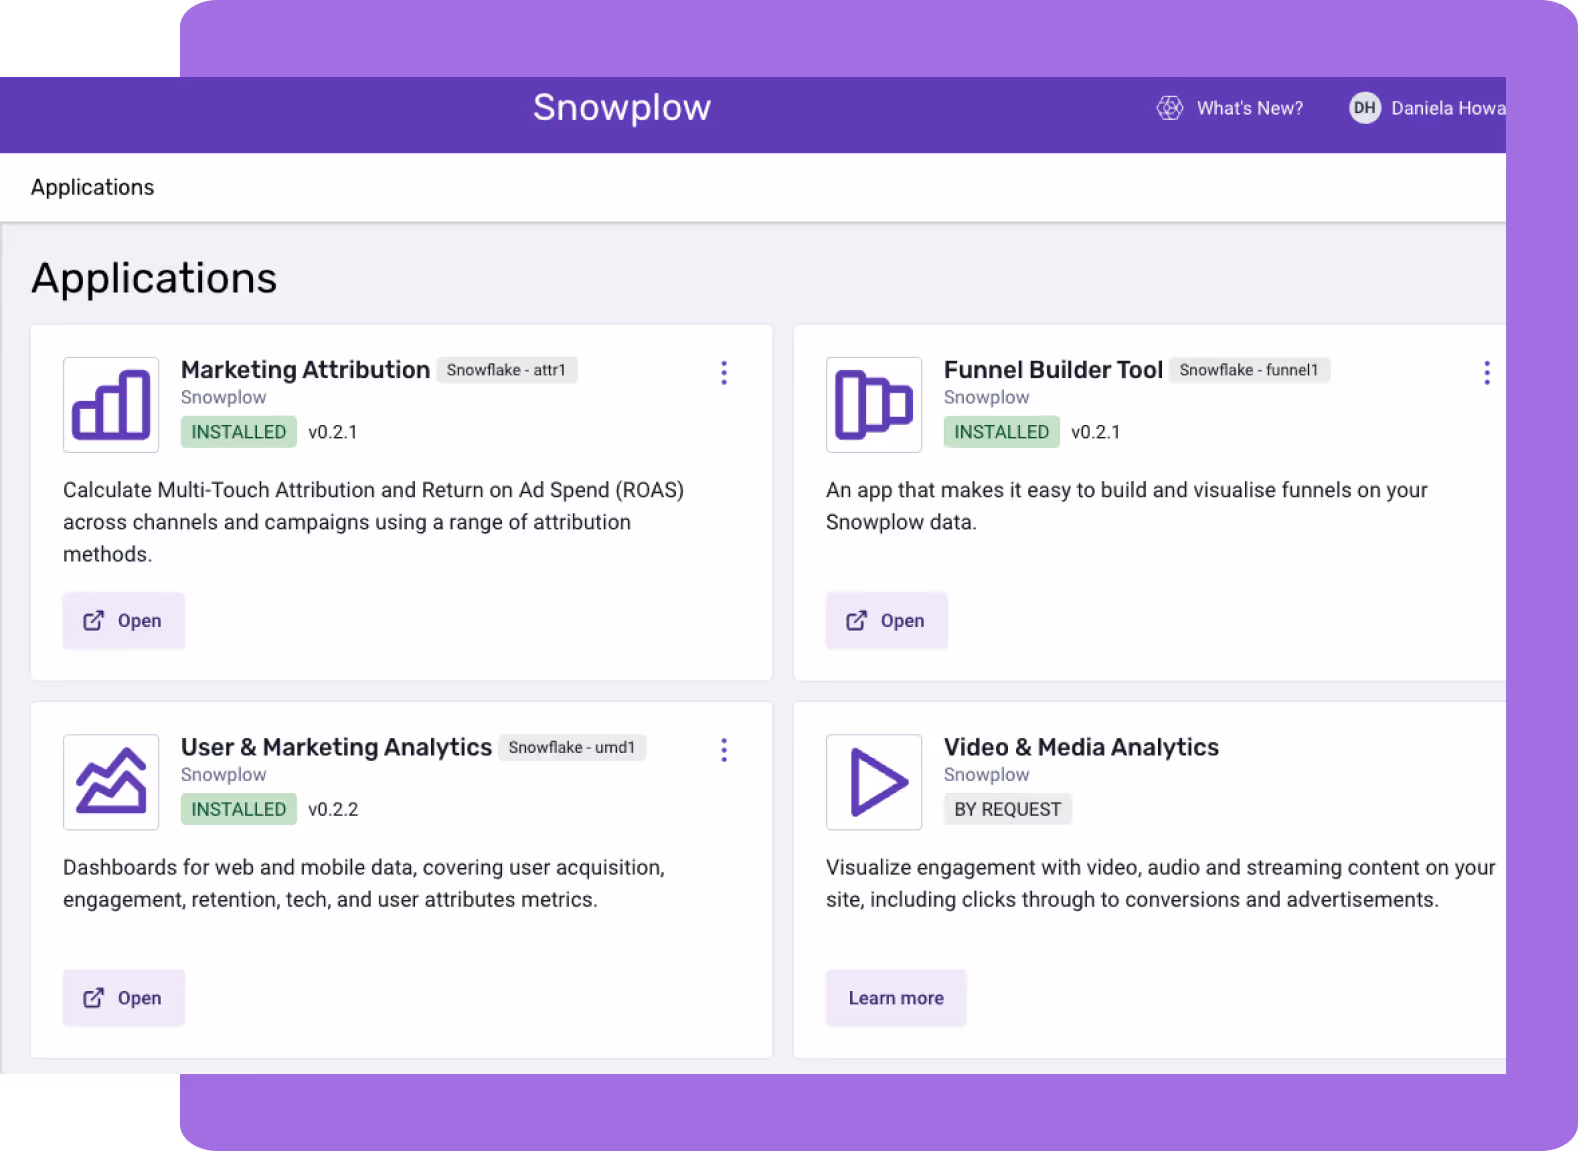The height and width of the screenshot is (1151, 1578).
Task: Click INSTALLED badge on User & Marketing Analytics
Action: (x=239, y=809)
